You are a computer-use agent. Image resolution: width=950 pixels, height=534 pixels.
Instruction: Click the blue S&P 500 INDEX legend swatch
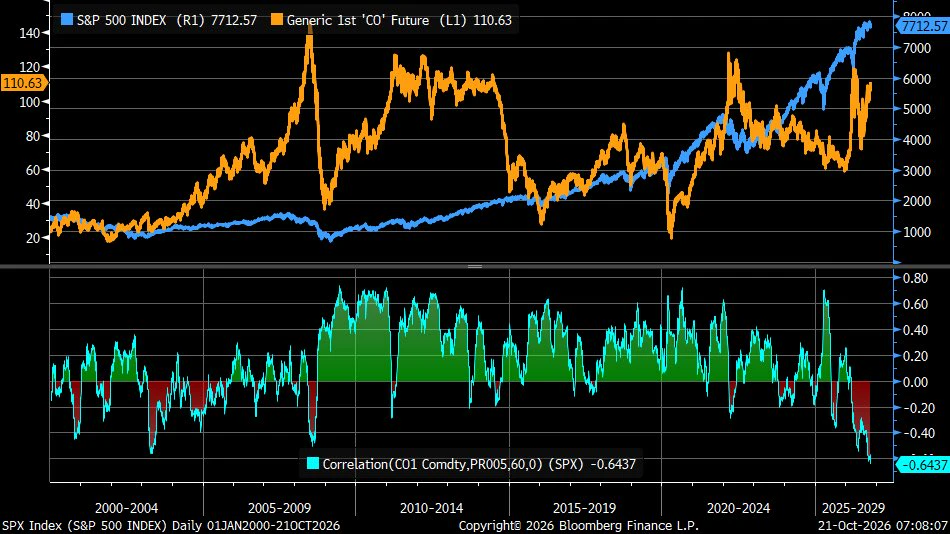pos(67,19)
